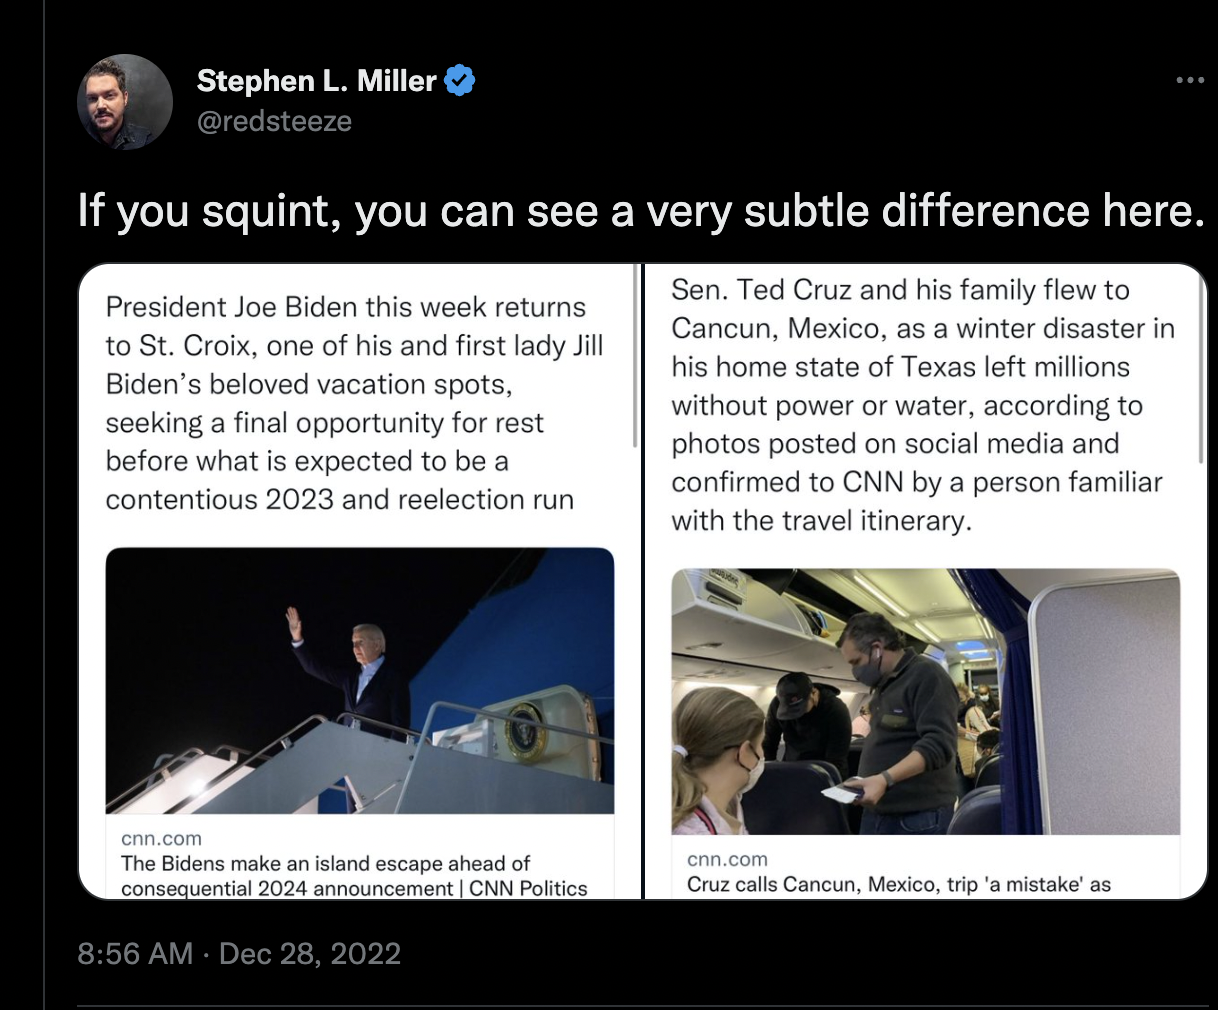Click the Biden waving on Air Force One photo

click(360, 680)
